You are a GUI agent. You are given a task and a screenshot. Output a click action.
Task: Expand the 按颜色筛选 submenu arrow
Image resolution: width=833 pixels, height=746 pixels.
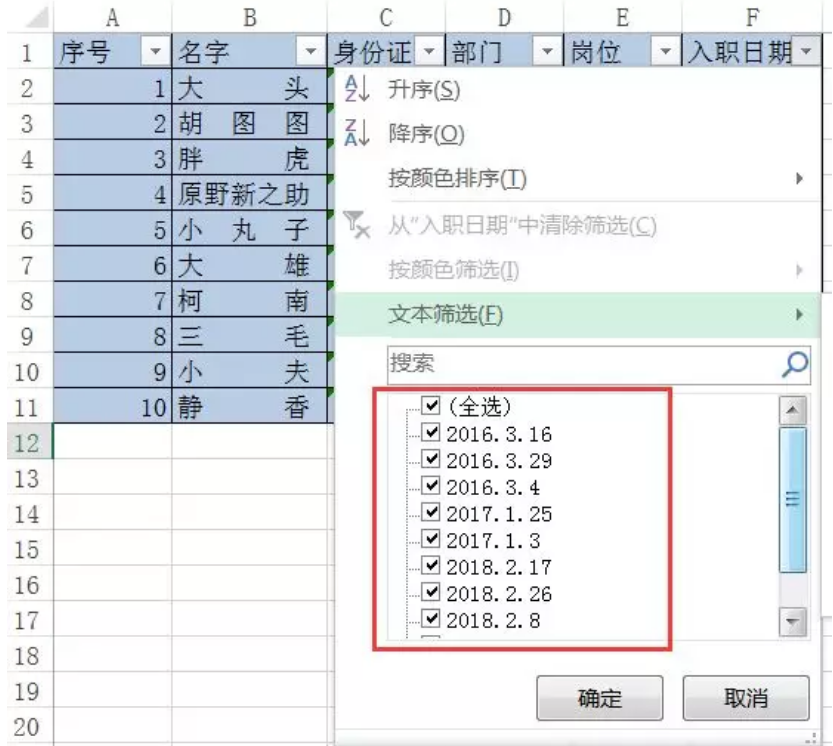[x=799, y=270]
